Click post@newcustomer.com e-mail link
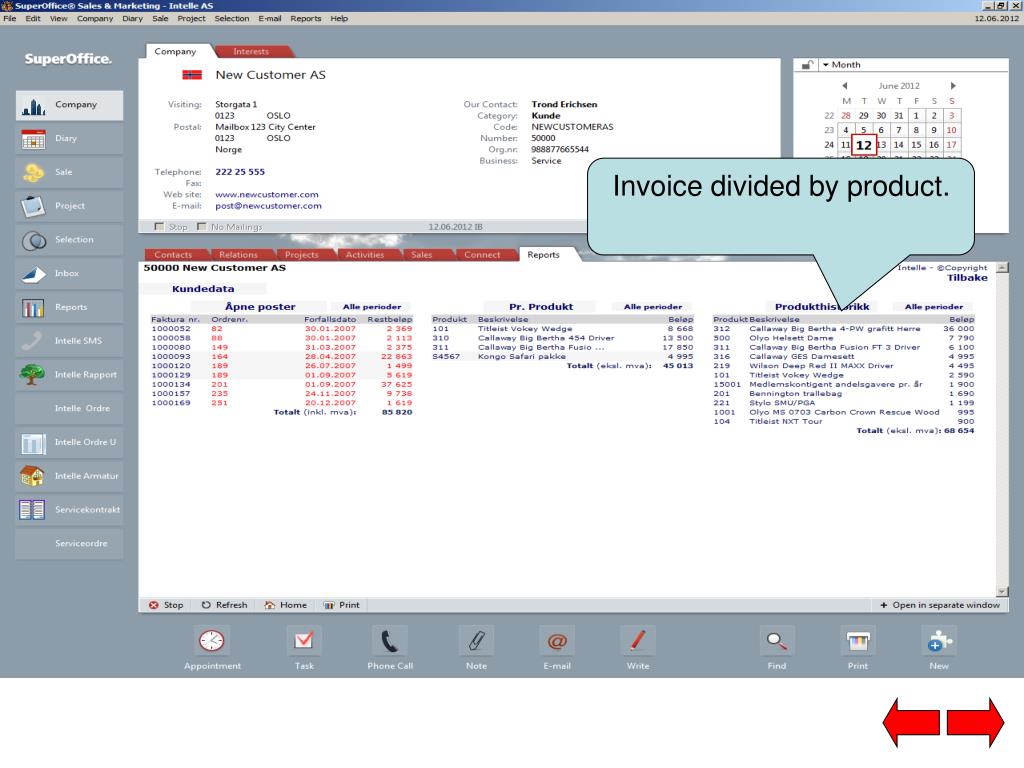The width and height of the screenshot is (1024, 768). pyautogui.click(x=268, y=206)
